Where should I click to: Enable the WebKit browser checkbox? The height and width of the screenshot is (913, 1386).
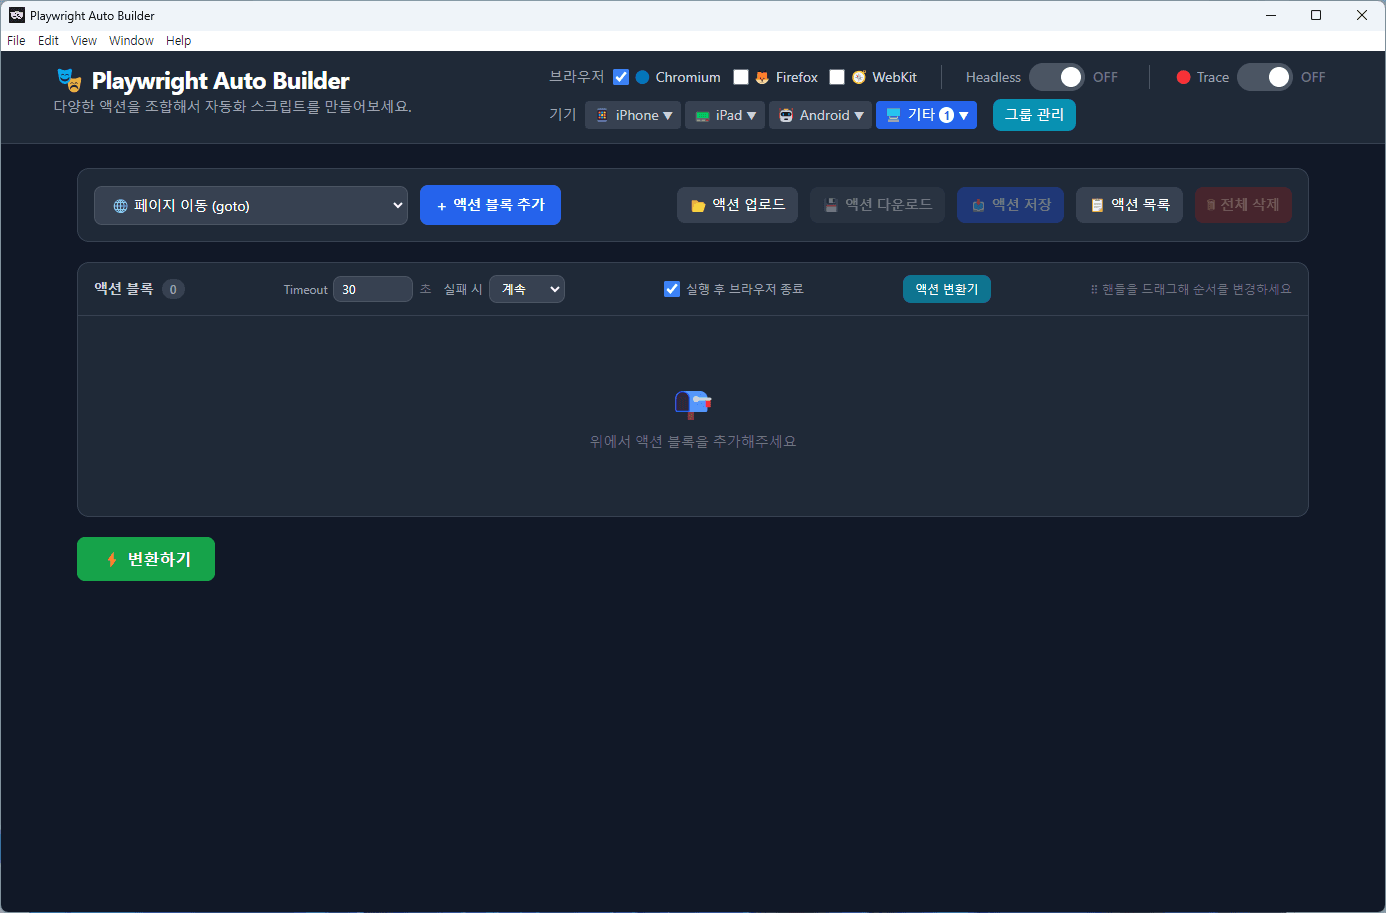click(x=837, y=77)
